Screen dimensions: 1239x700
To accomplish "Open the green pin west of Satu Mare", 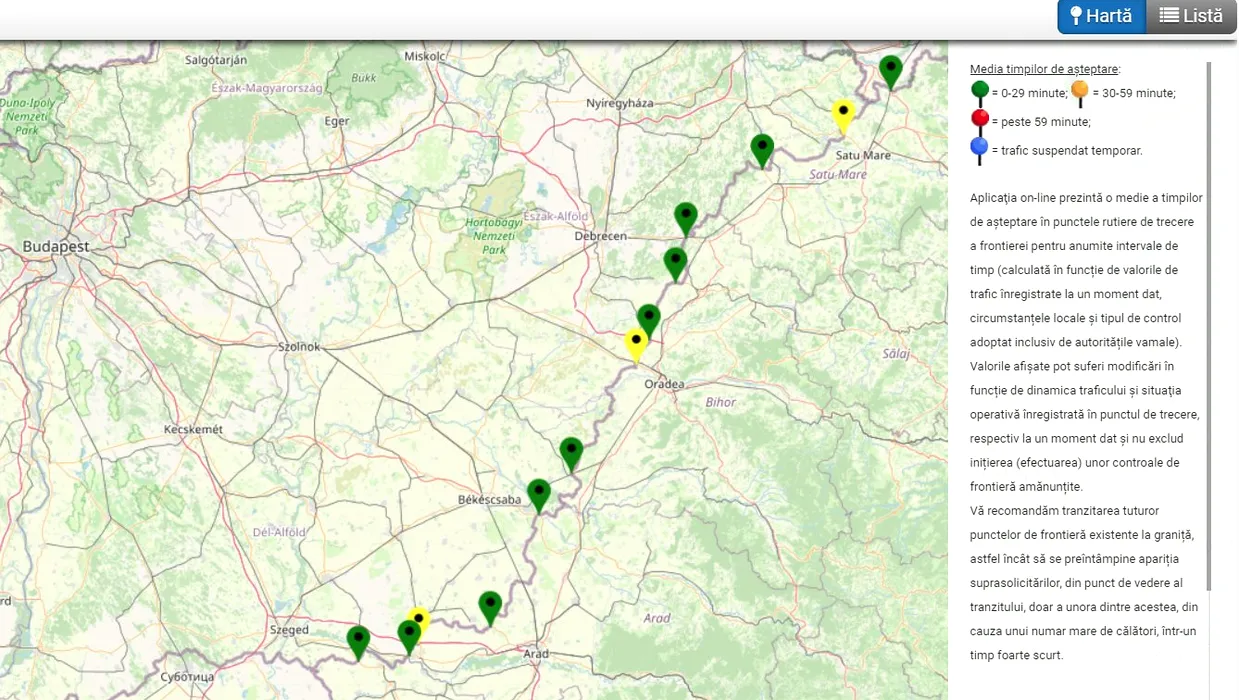I will click(763, 151).
